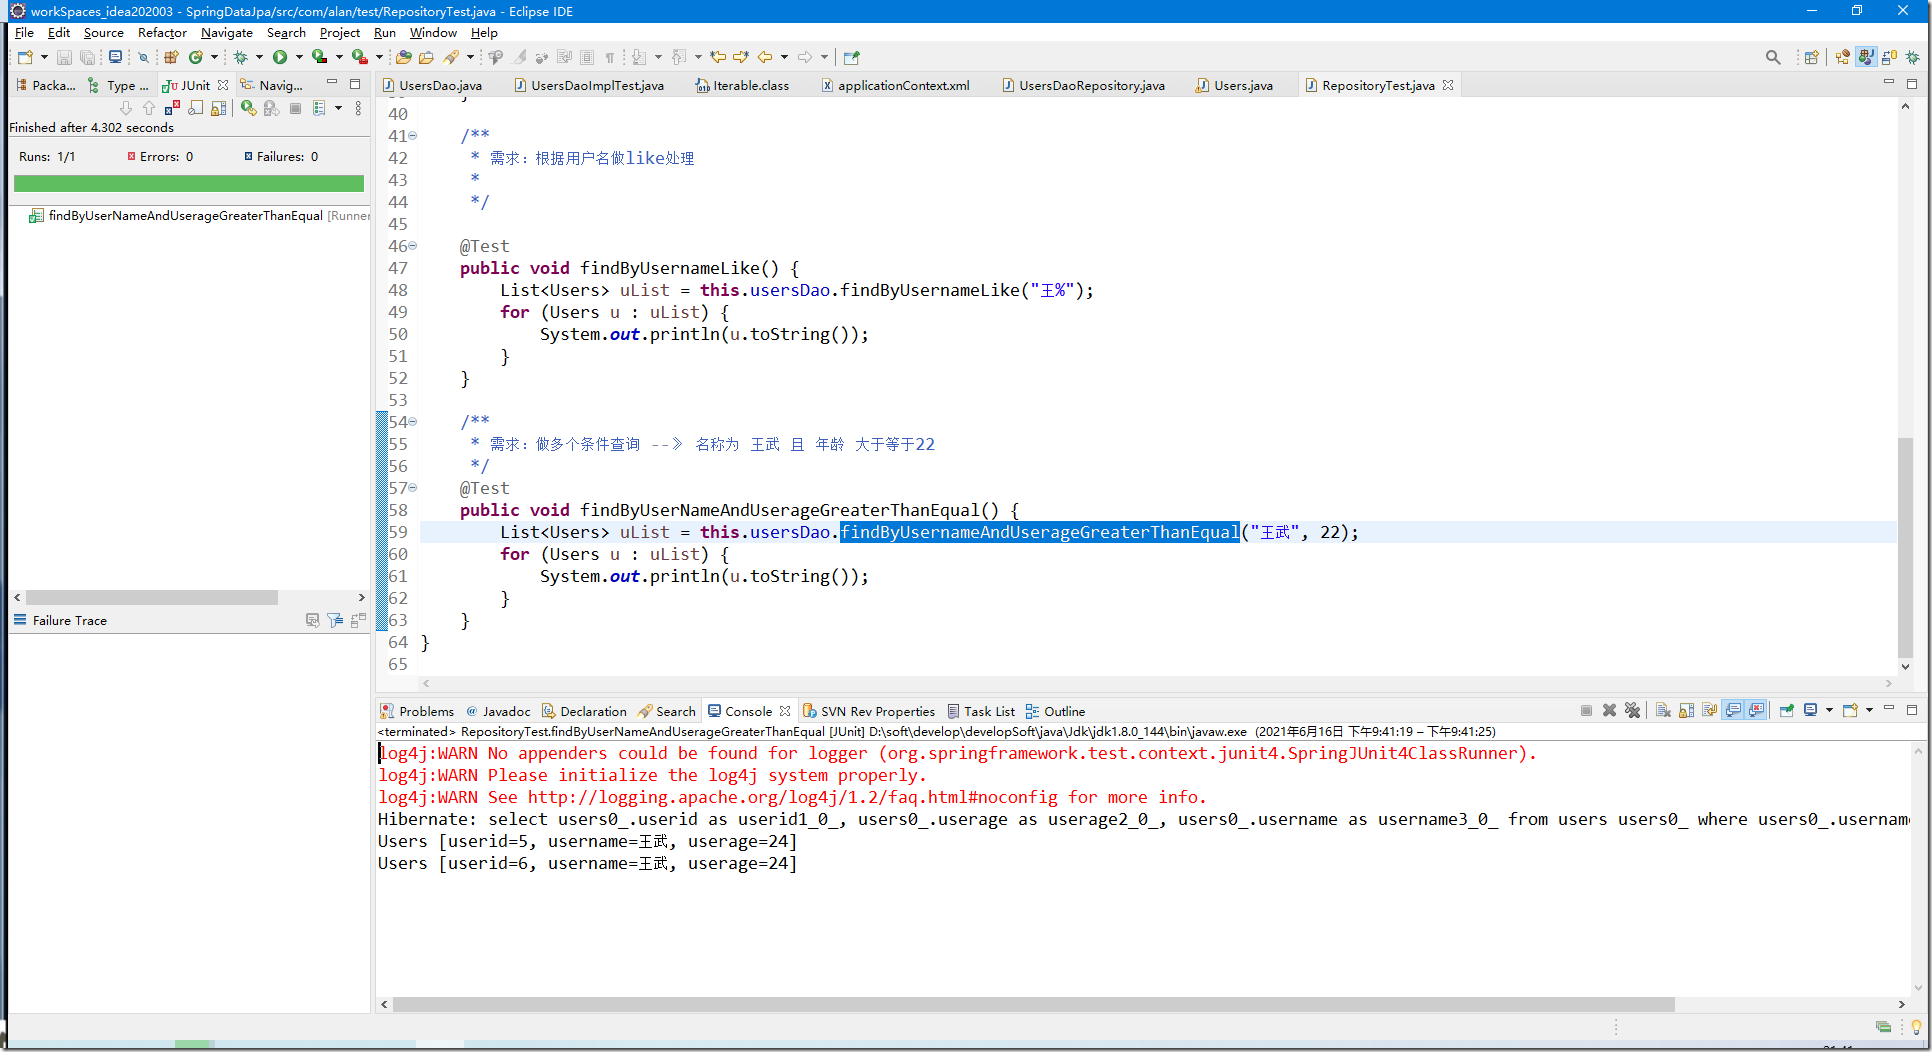Click the Console horizontal scrollbar
Image resolution: width=1932 pixels, height=1052 pixels.
(x=1033, y=1004)
